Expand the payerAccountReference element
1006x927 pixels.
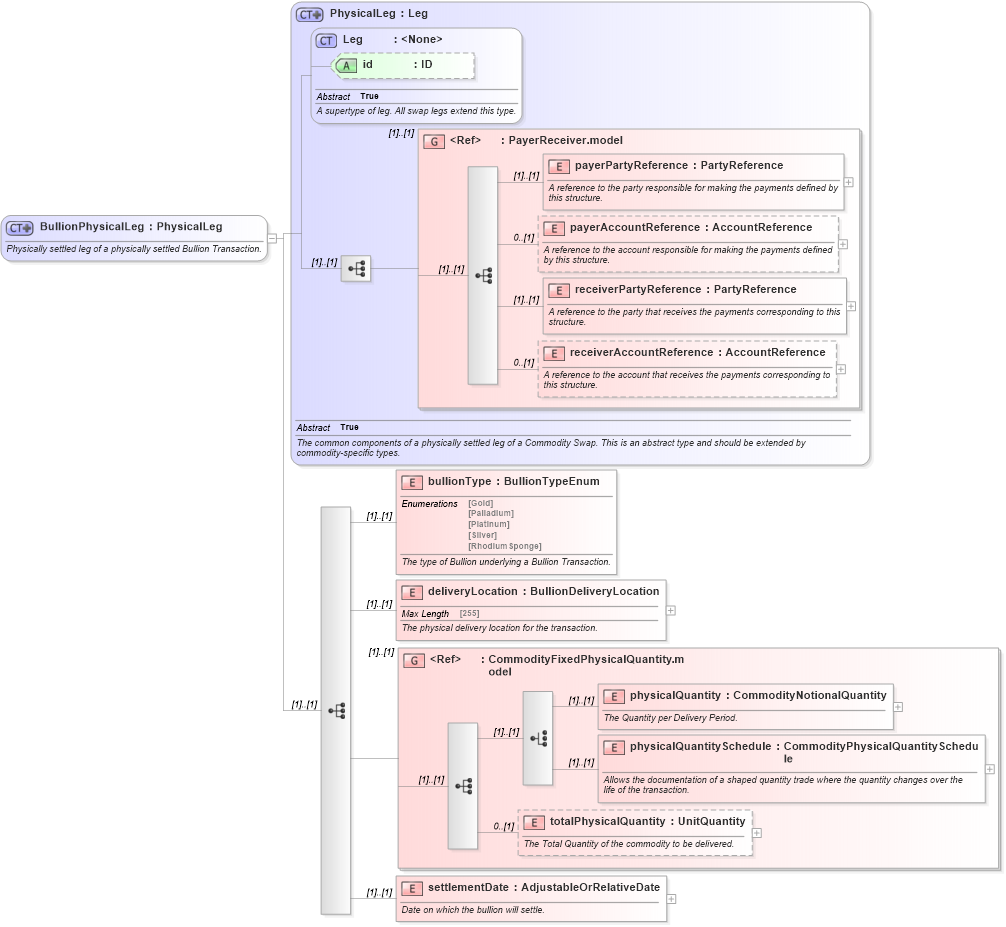(x=843, y=244)
